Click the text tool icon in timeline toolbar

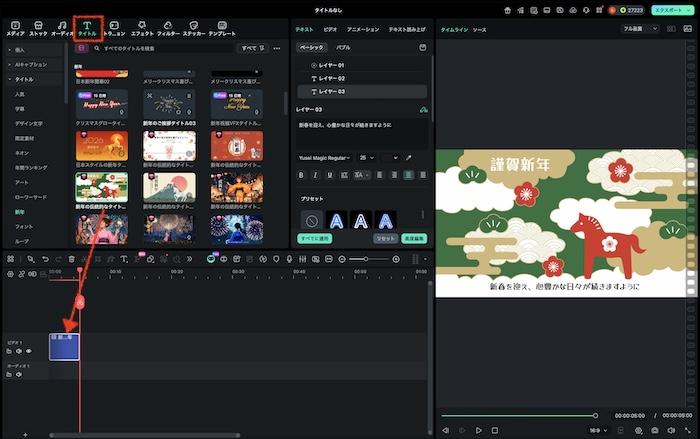(124, 259)
